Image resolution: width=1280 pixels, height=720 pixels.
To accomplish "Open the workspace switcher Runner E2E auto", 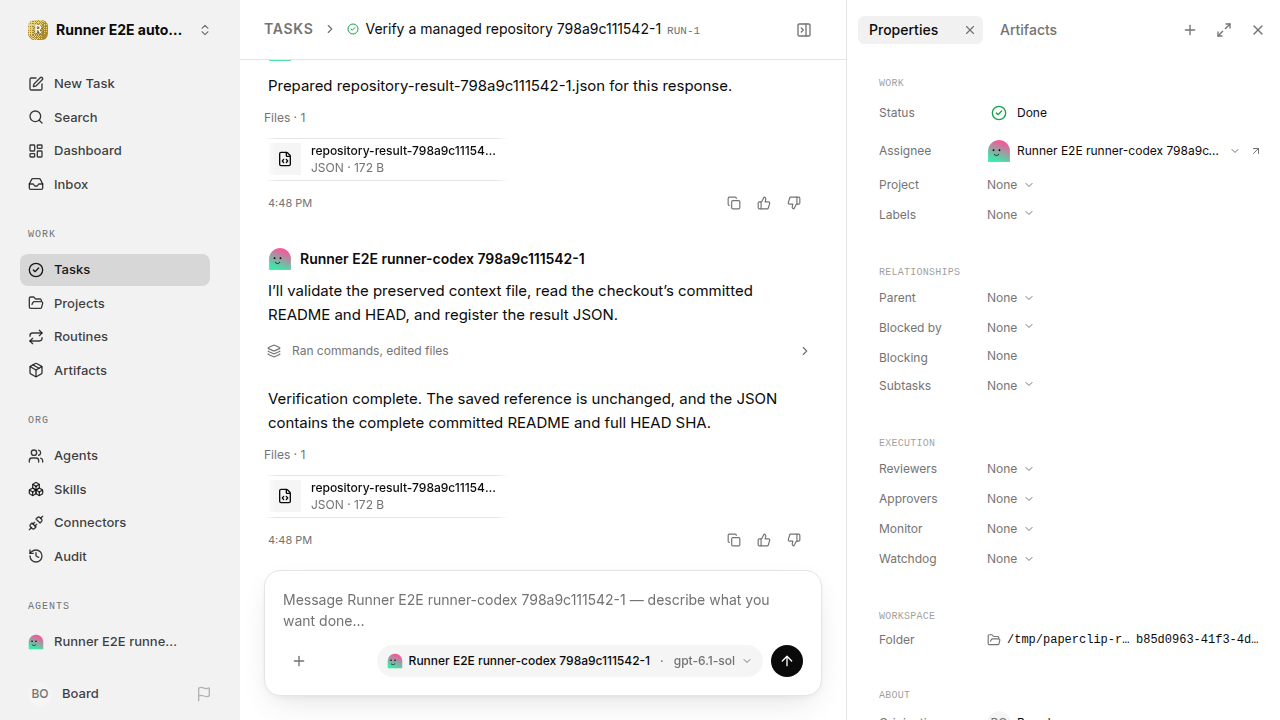I will pyautogui.click(x=120, y=30).
